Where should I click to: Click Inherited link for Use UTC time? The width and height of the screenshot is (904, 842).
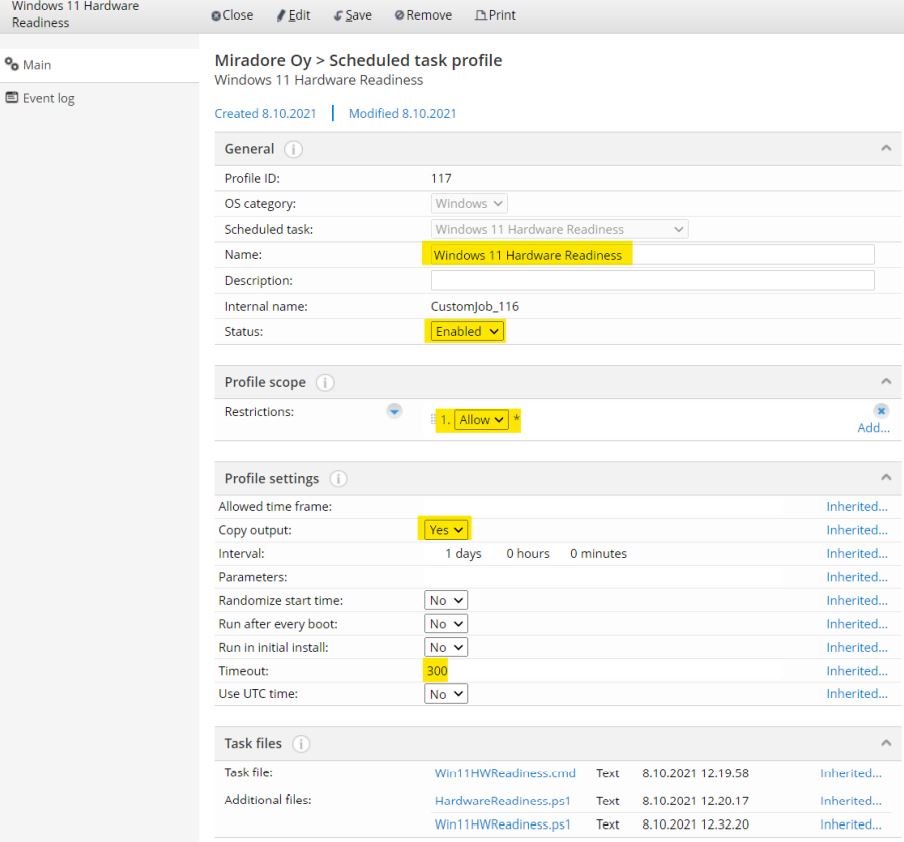point(857,694)
